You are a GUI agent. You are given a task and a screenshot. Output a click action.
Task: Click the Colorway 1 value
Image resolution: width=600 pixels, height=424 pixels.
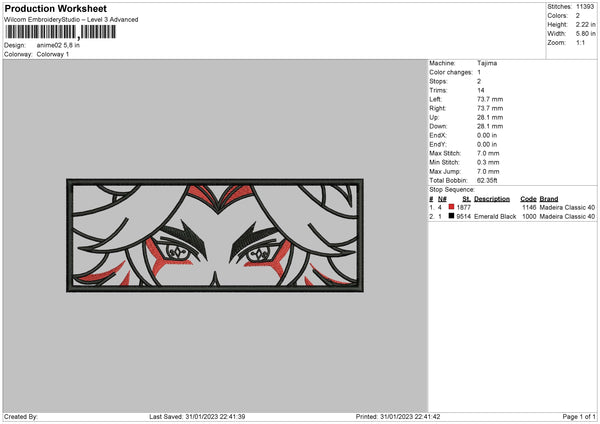53,54
